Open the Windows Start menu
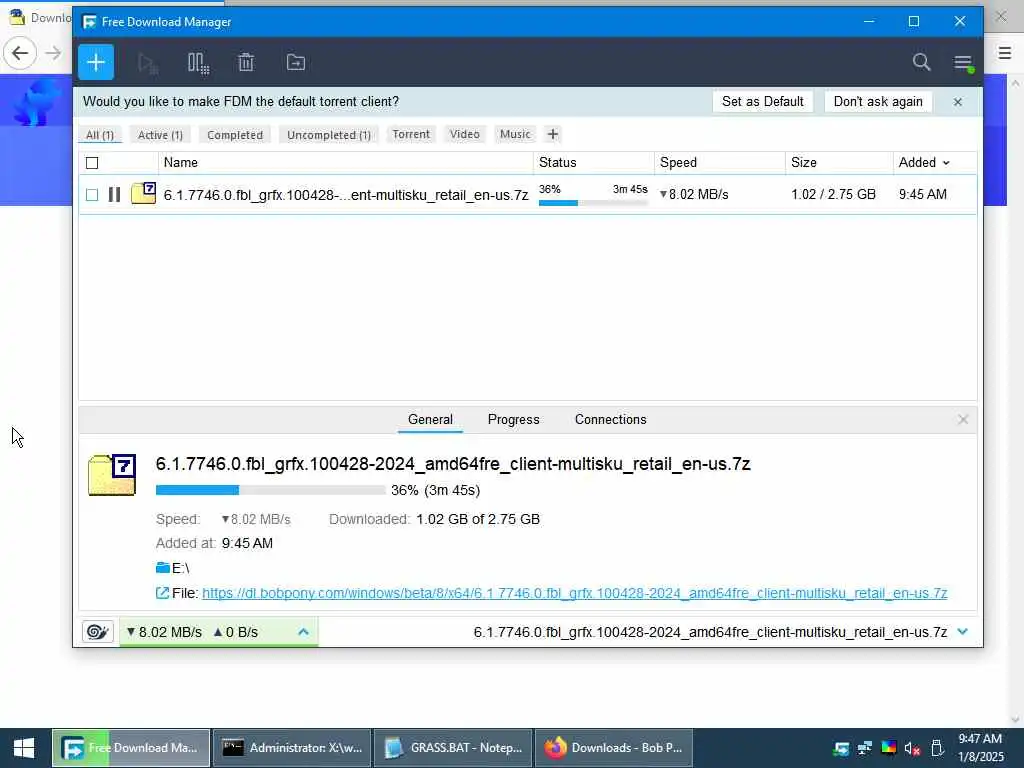 [24, 748]
